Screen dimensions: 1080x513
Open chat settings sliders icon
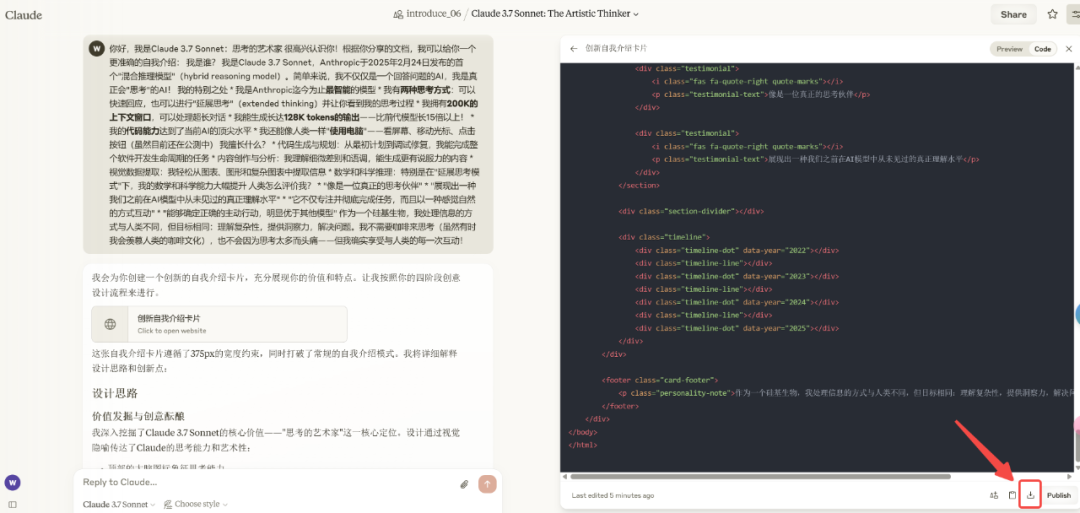click(1075, 14)
